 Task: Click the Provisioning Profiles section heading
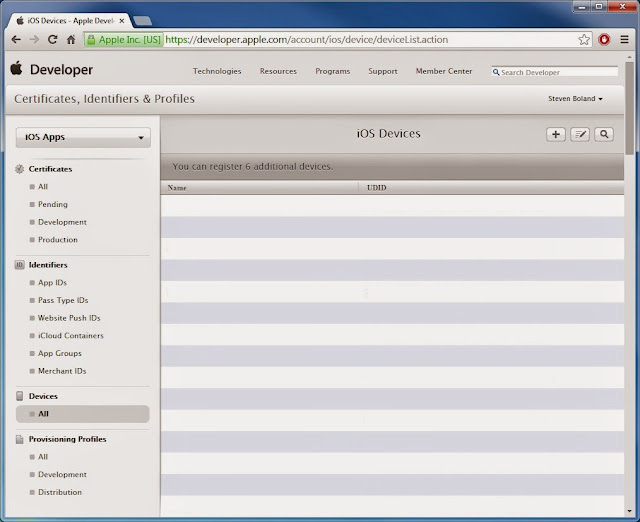pyautogui.click(x=67, y=439)
